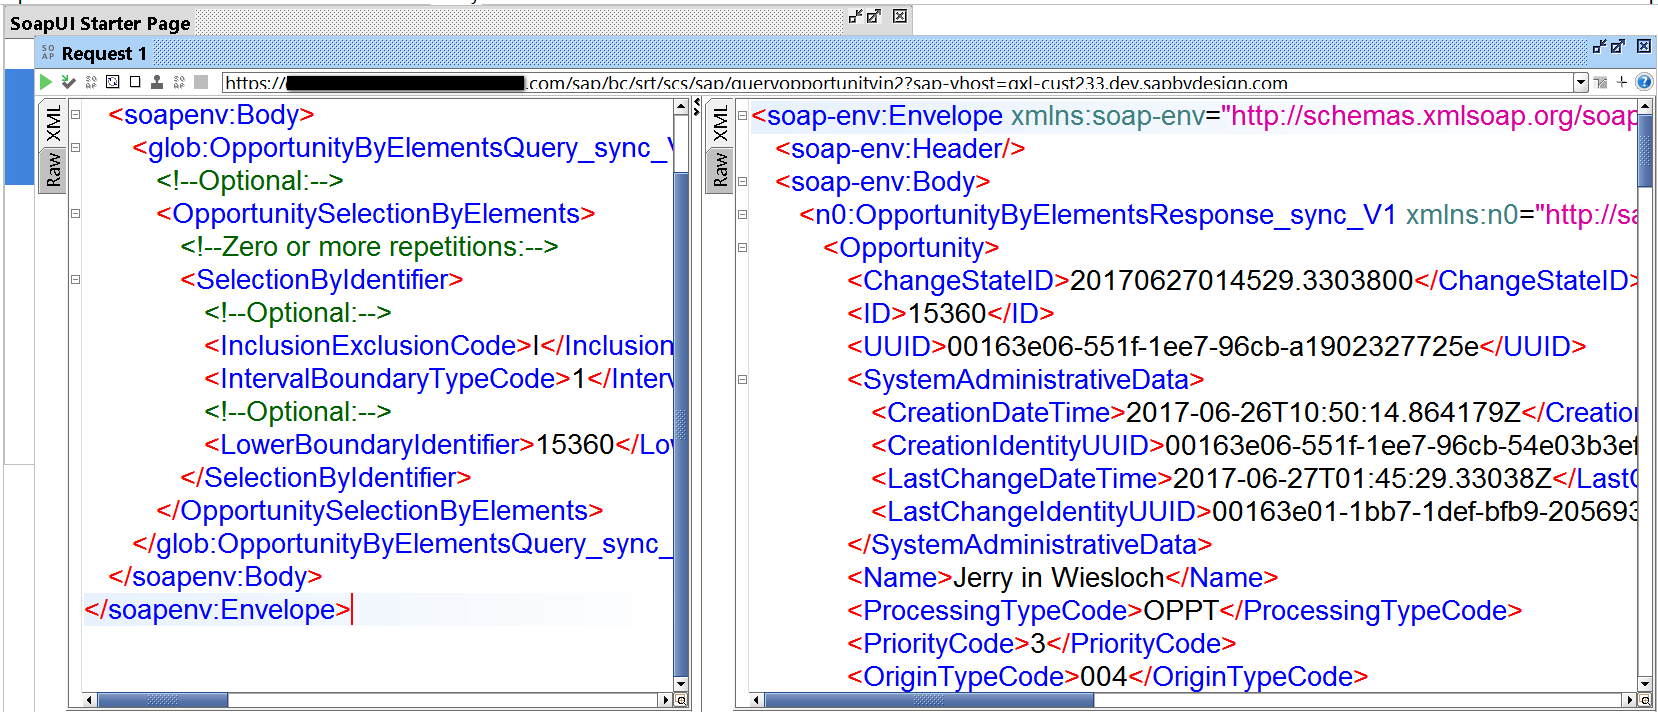This screenshot has width=1658, height=712.
Task: Click the stamp-shaped toolbar icon
Action: click(157, 82)
